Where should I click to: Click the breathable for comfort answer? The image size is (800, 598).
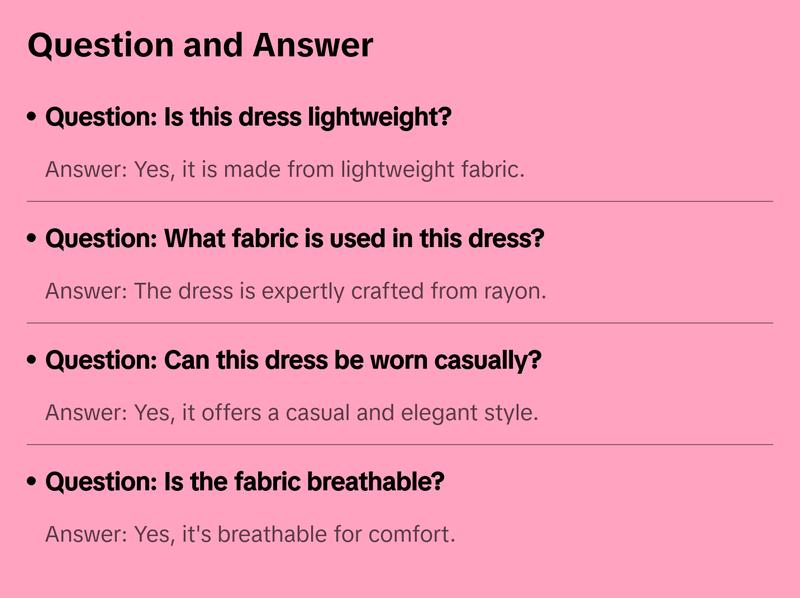pyautogui.click(x=250, y=535)
